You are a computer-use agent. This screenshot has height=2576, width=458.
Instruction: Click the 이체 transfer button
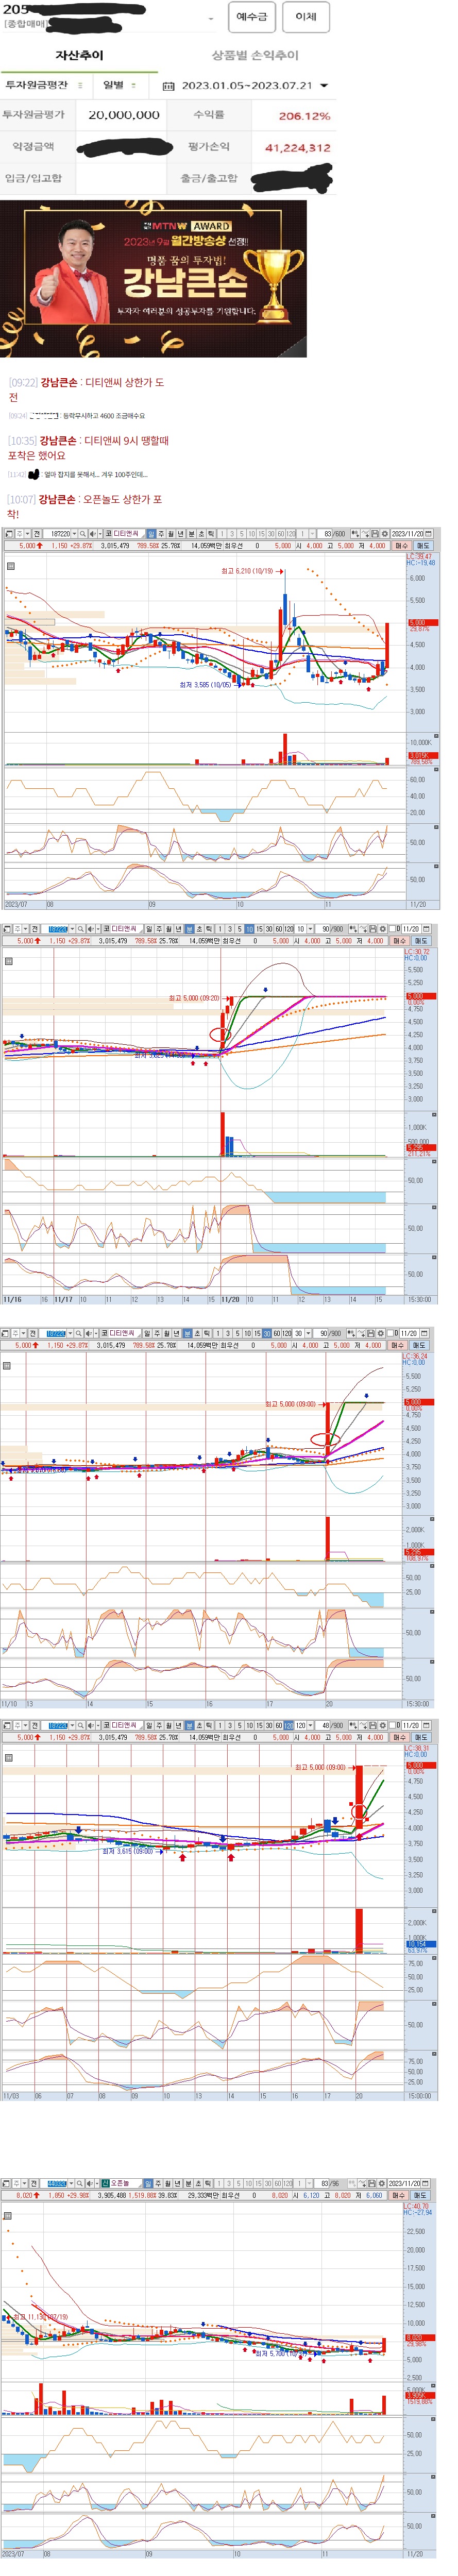pos(306,17)
